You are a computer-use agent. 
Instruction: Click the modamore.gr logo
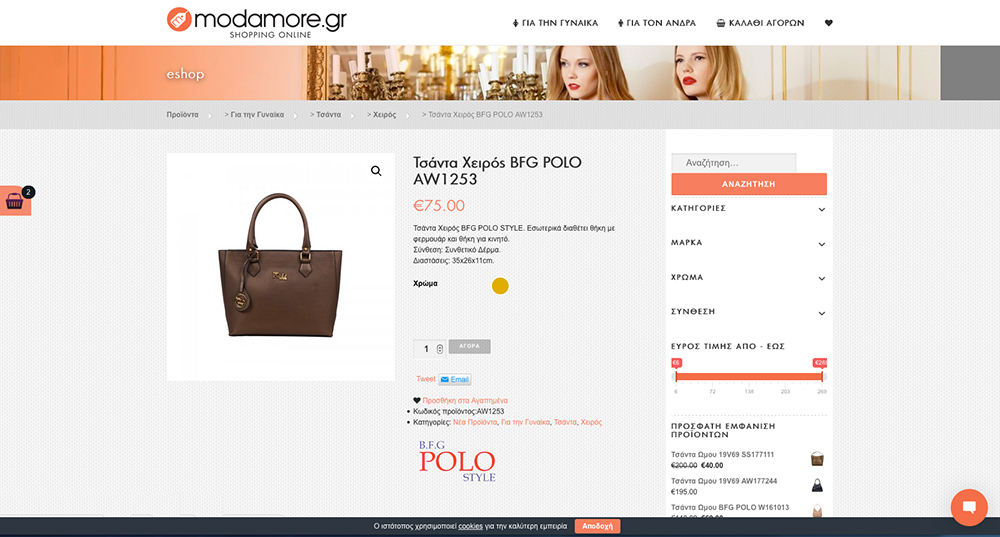256,23
